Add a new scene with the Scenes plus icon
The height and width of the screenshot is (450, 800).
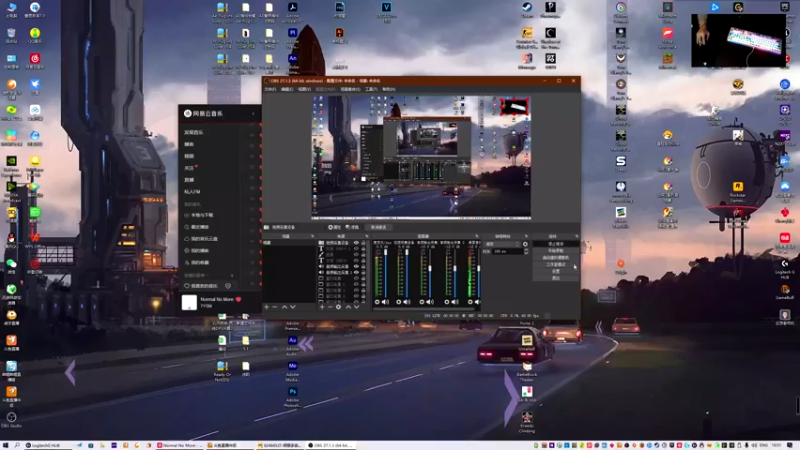(266, 307)
